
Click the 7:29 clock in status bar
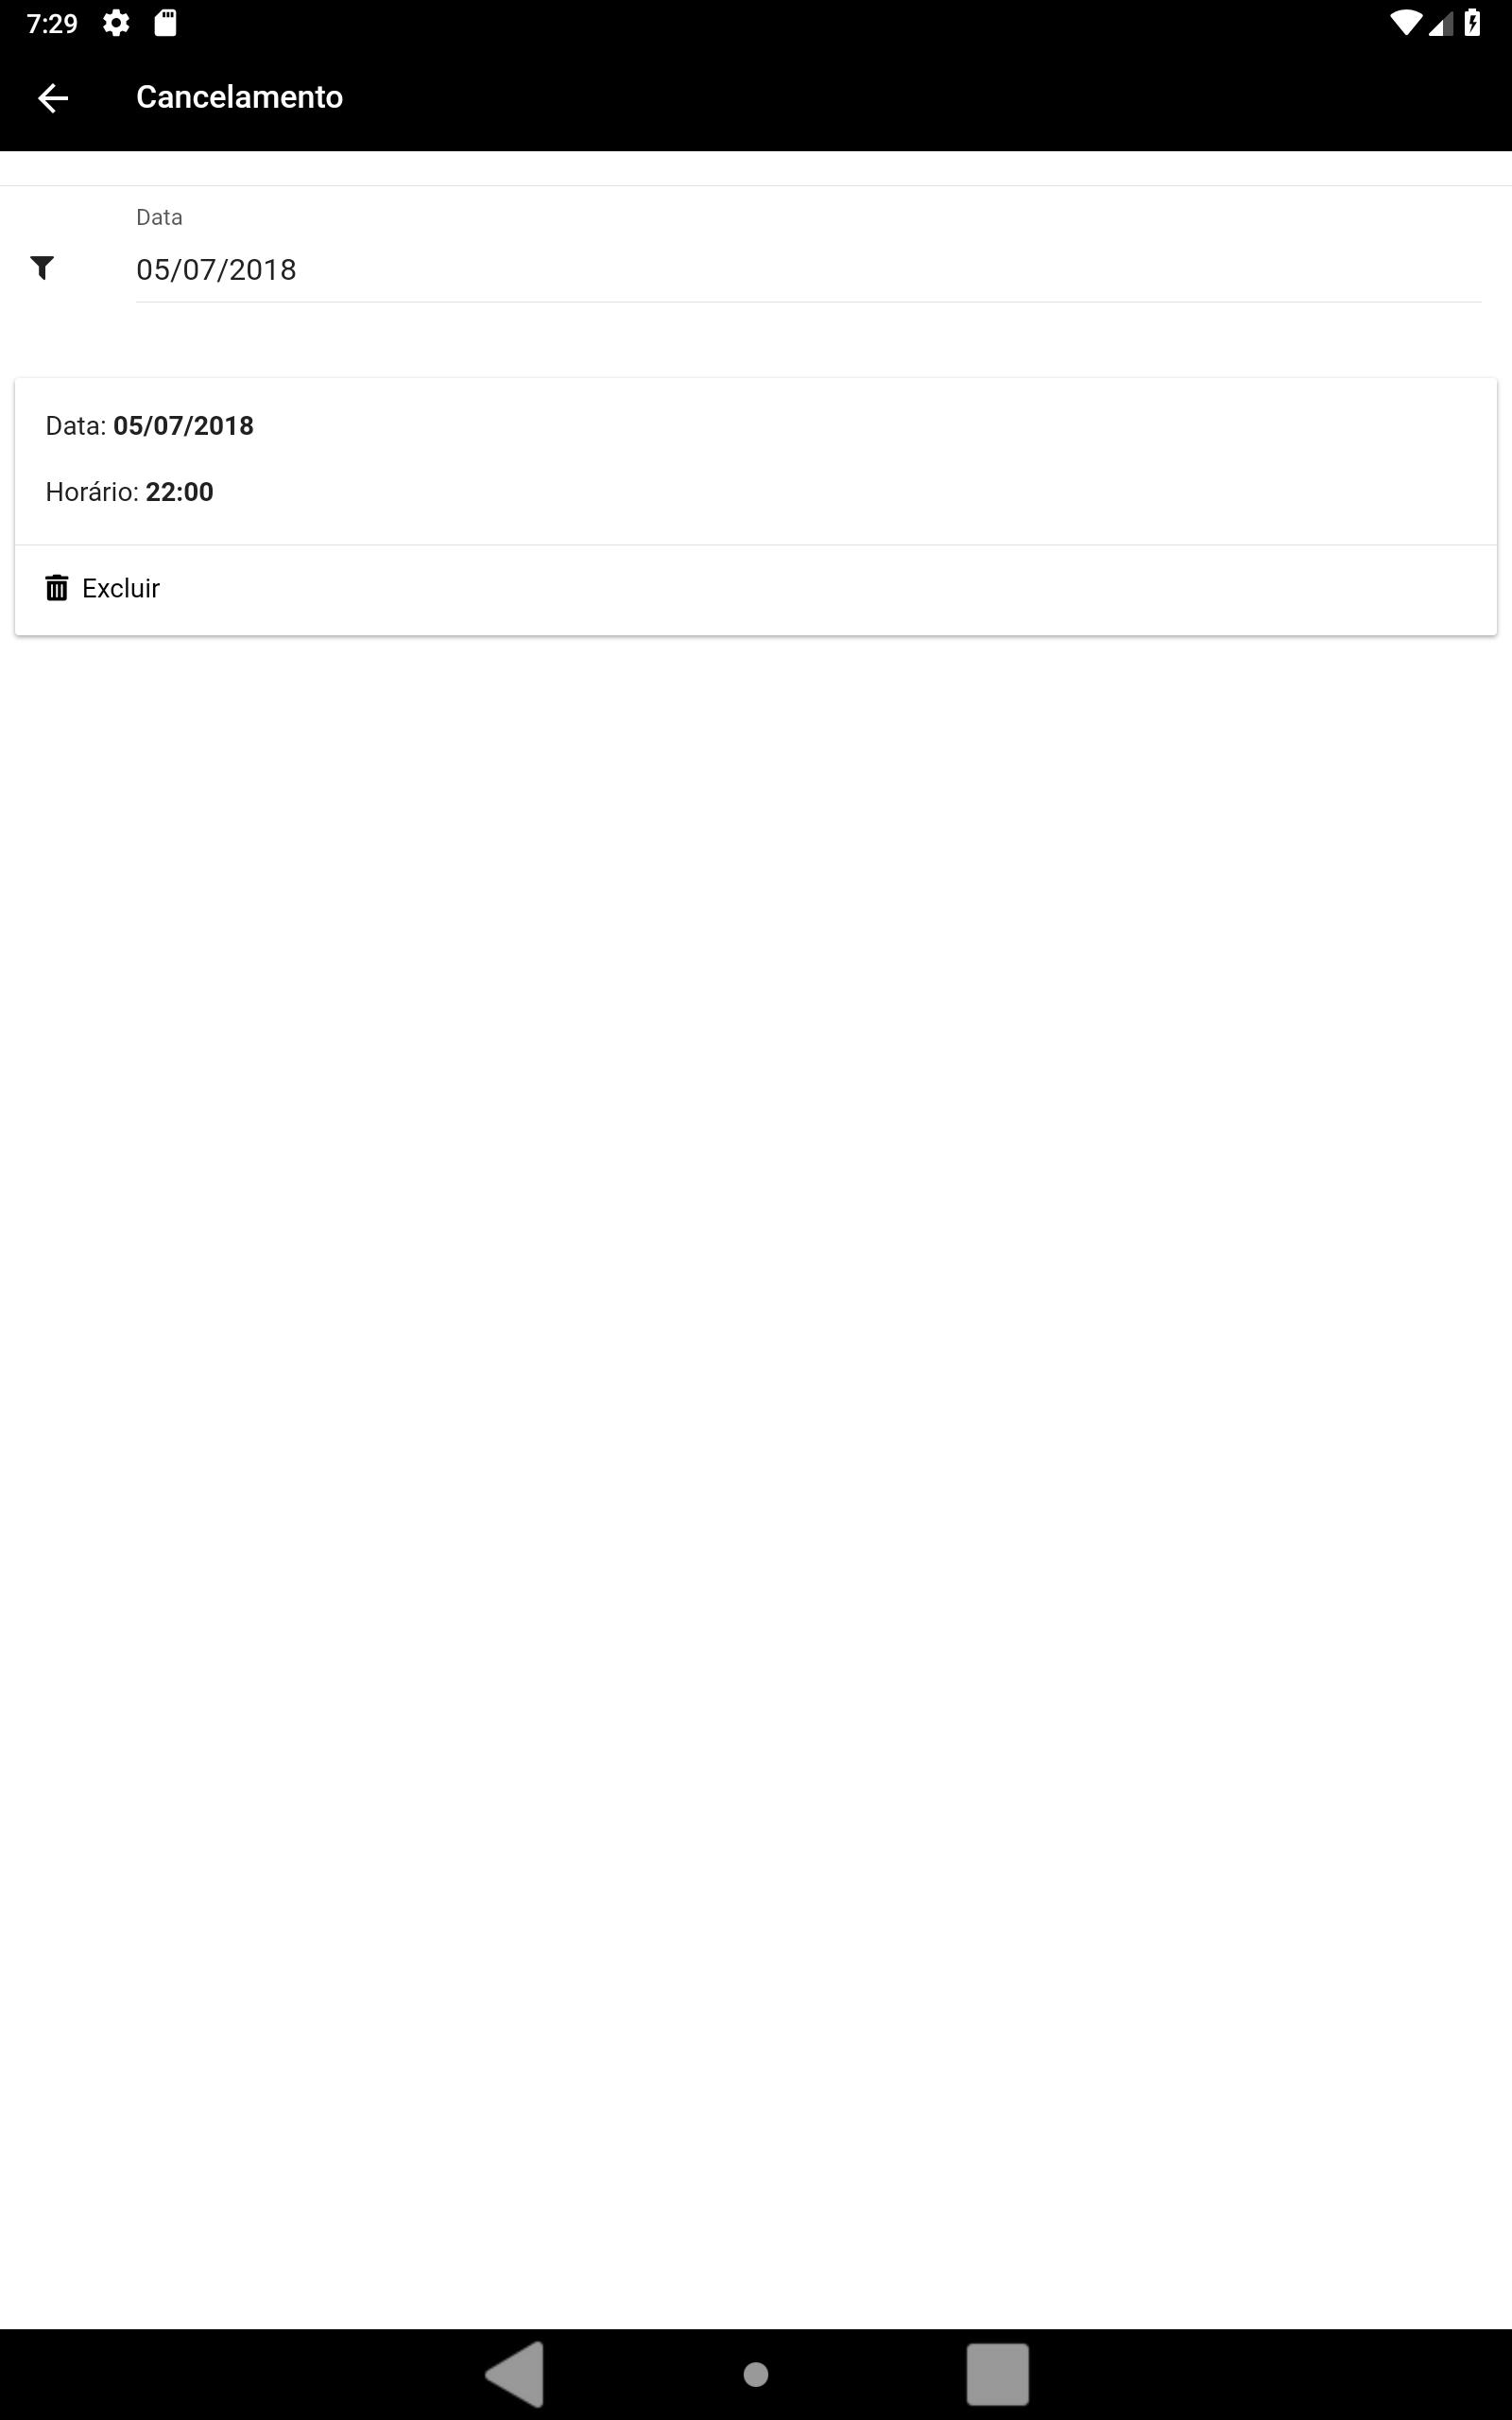tap(52, 23)
